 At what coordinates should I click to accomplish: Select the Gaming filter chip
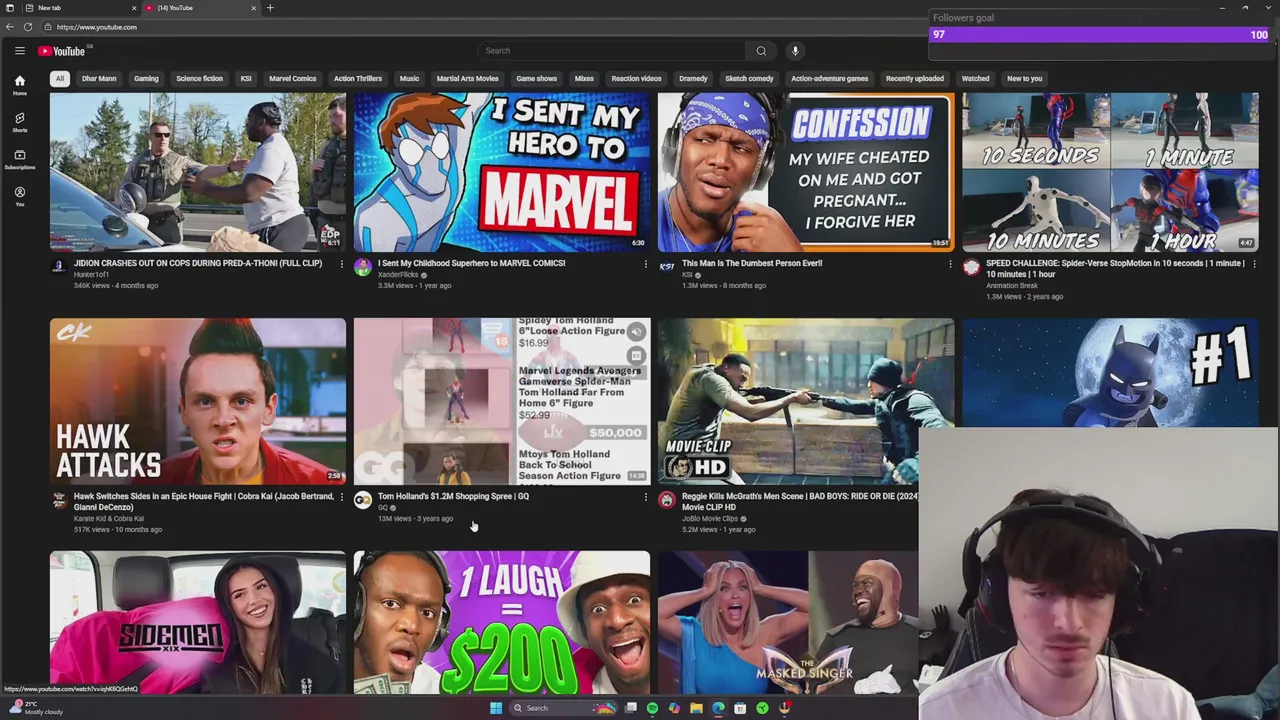click(x=146, y=79)
